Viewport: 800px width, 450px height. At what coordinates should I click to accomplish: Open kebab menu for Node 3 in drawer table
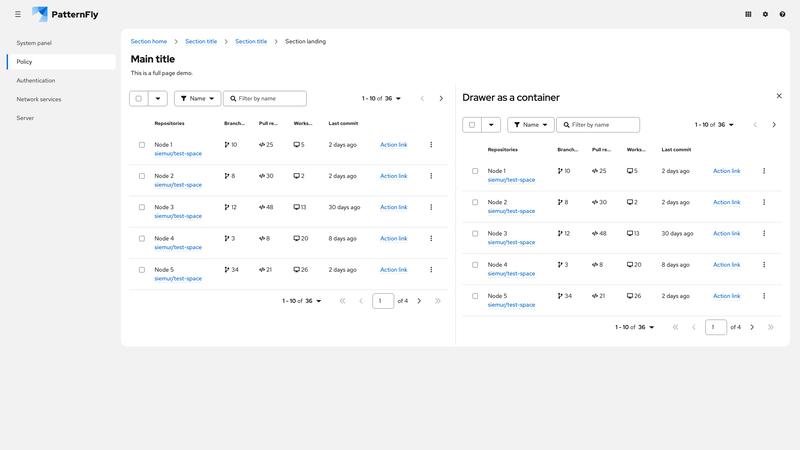click(764, 234)
